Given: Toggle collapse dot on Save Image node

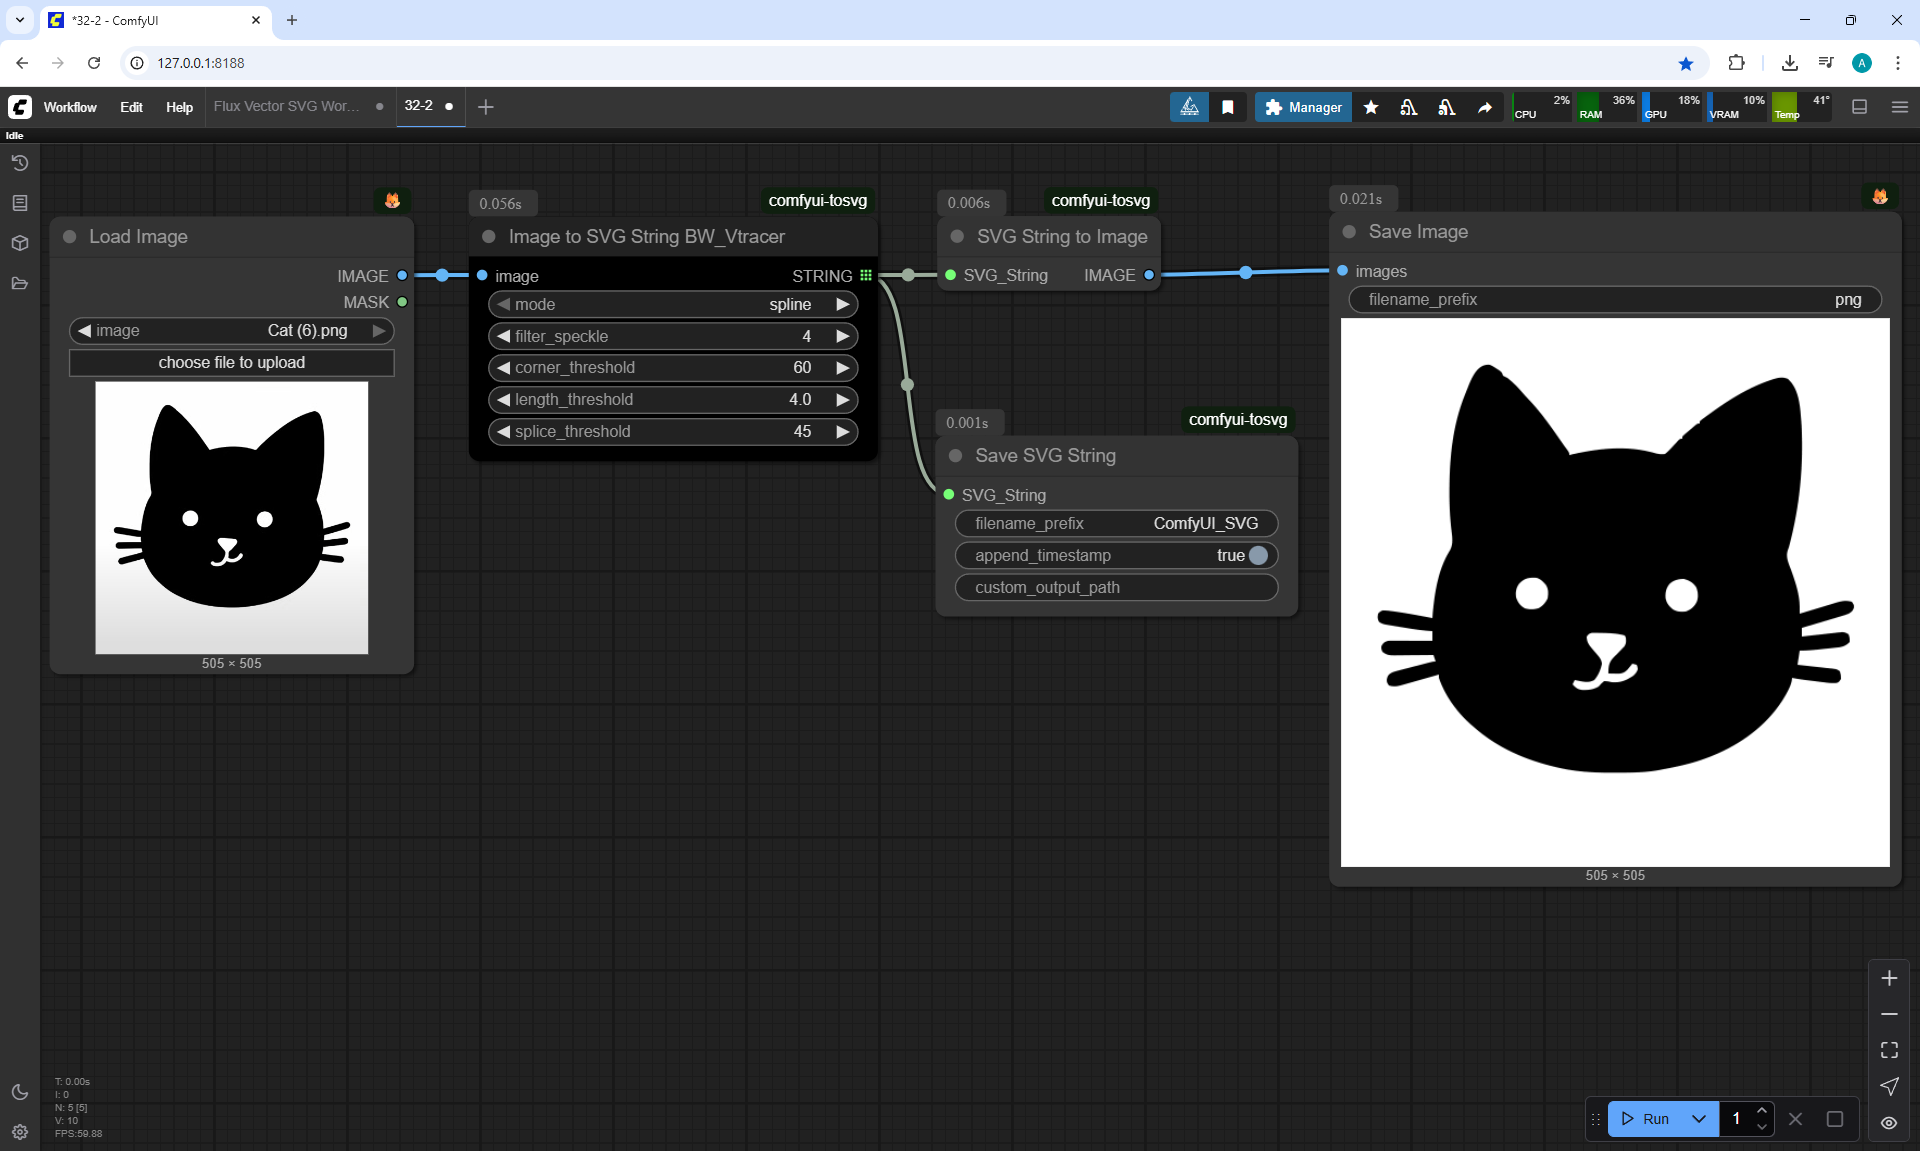Looking at the screenshot, I should (1349, 232).
